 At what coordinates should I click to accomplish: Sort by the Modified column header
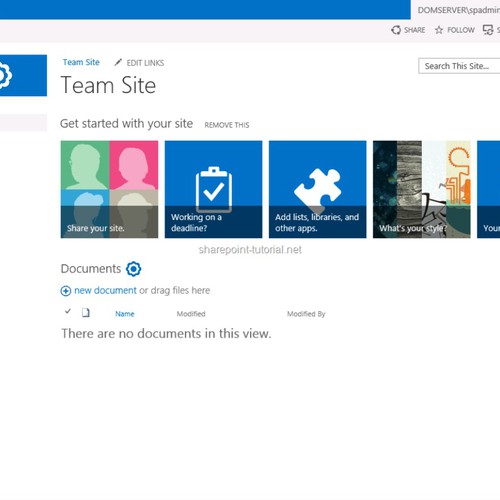(191, 314)
